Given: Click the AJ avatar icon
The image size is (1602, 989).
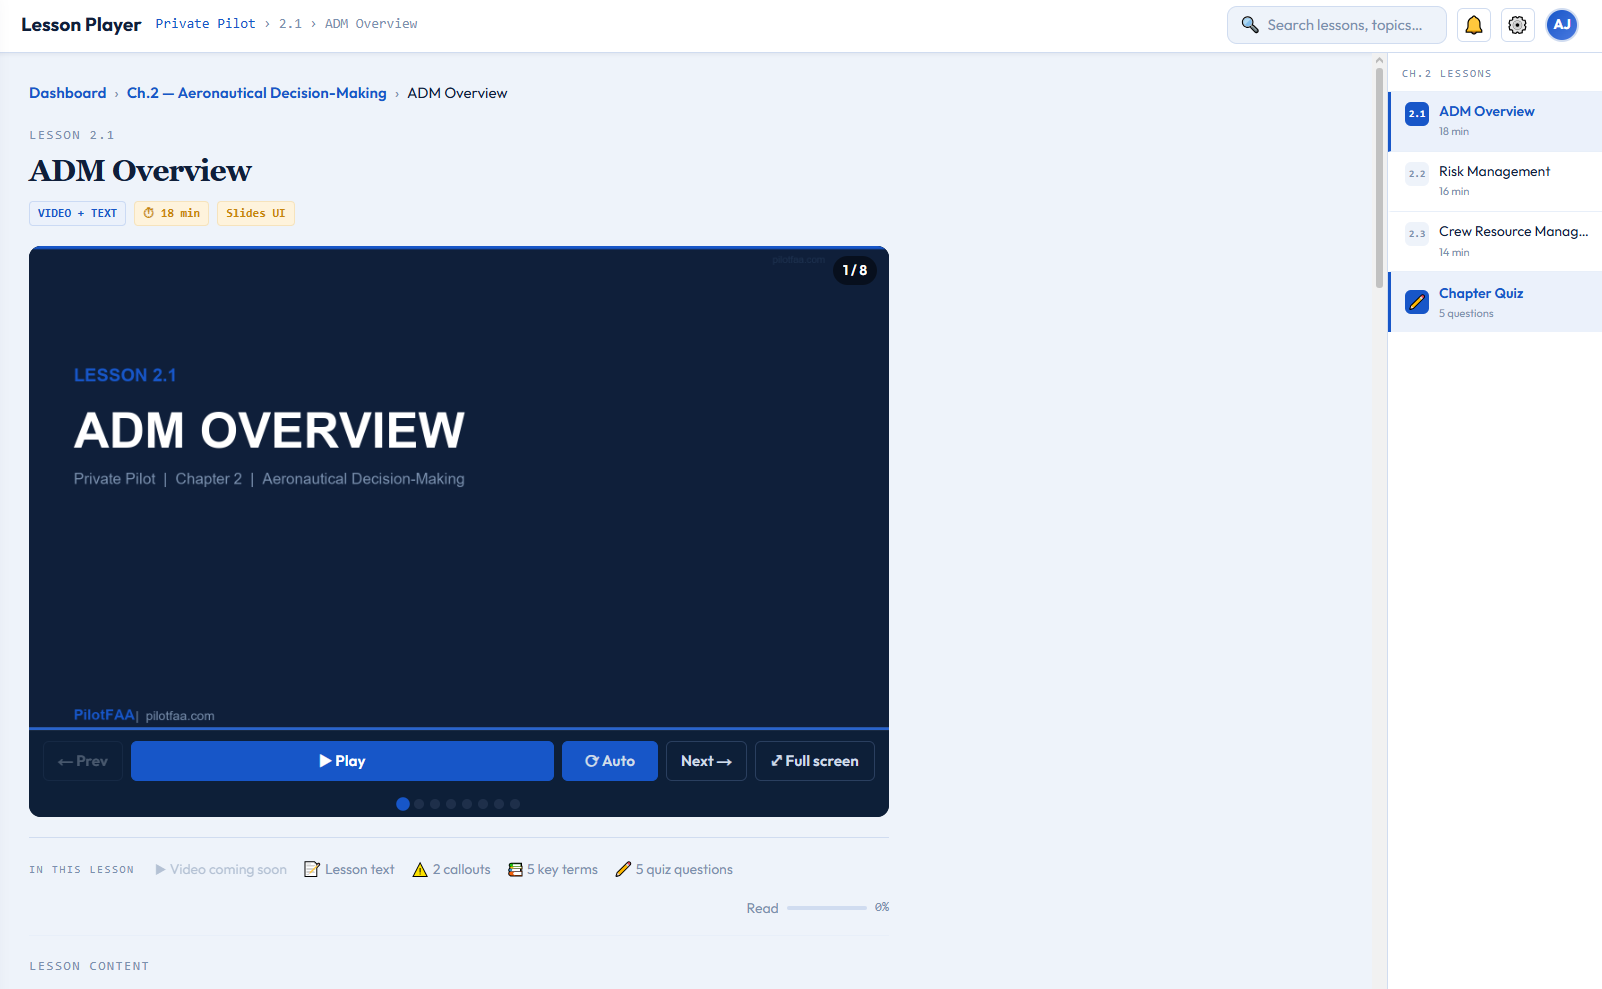Looking at the screenshot, I should (1561, 24).
